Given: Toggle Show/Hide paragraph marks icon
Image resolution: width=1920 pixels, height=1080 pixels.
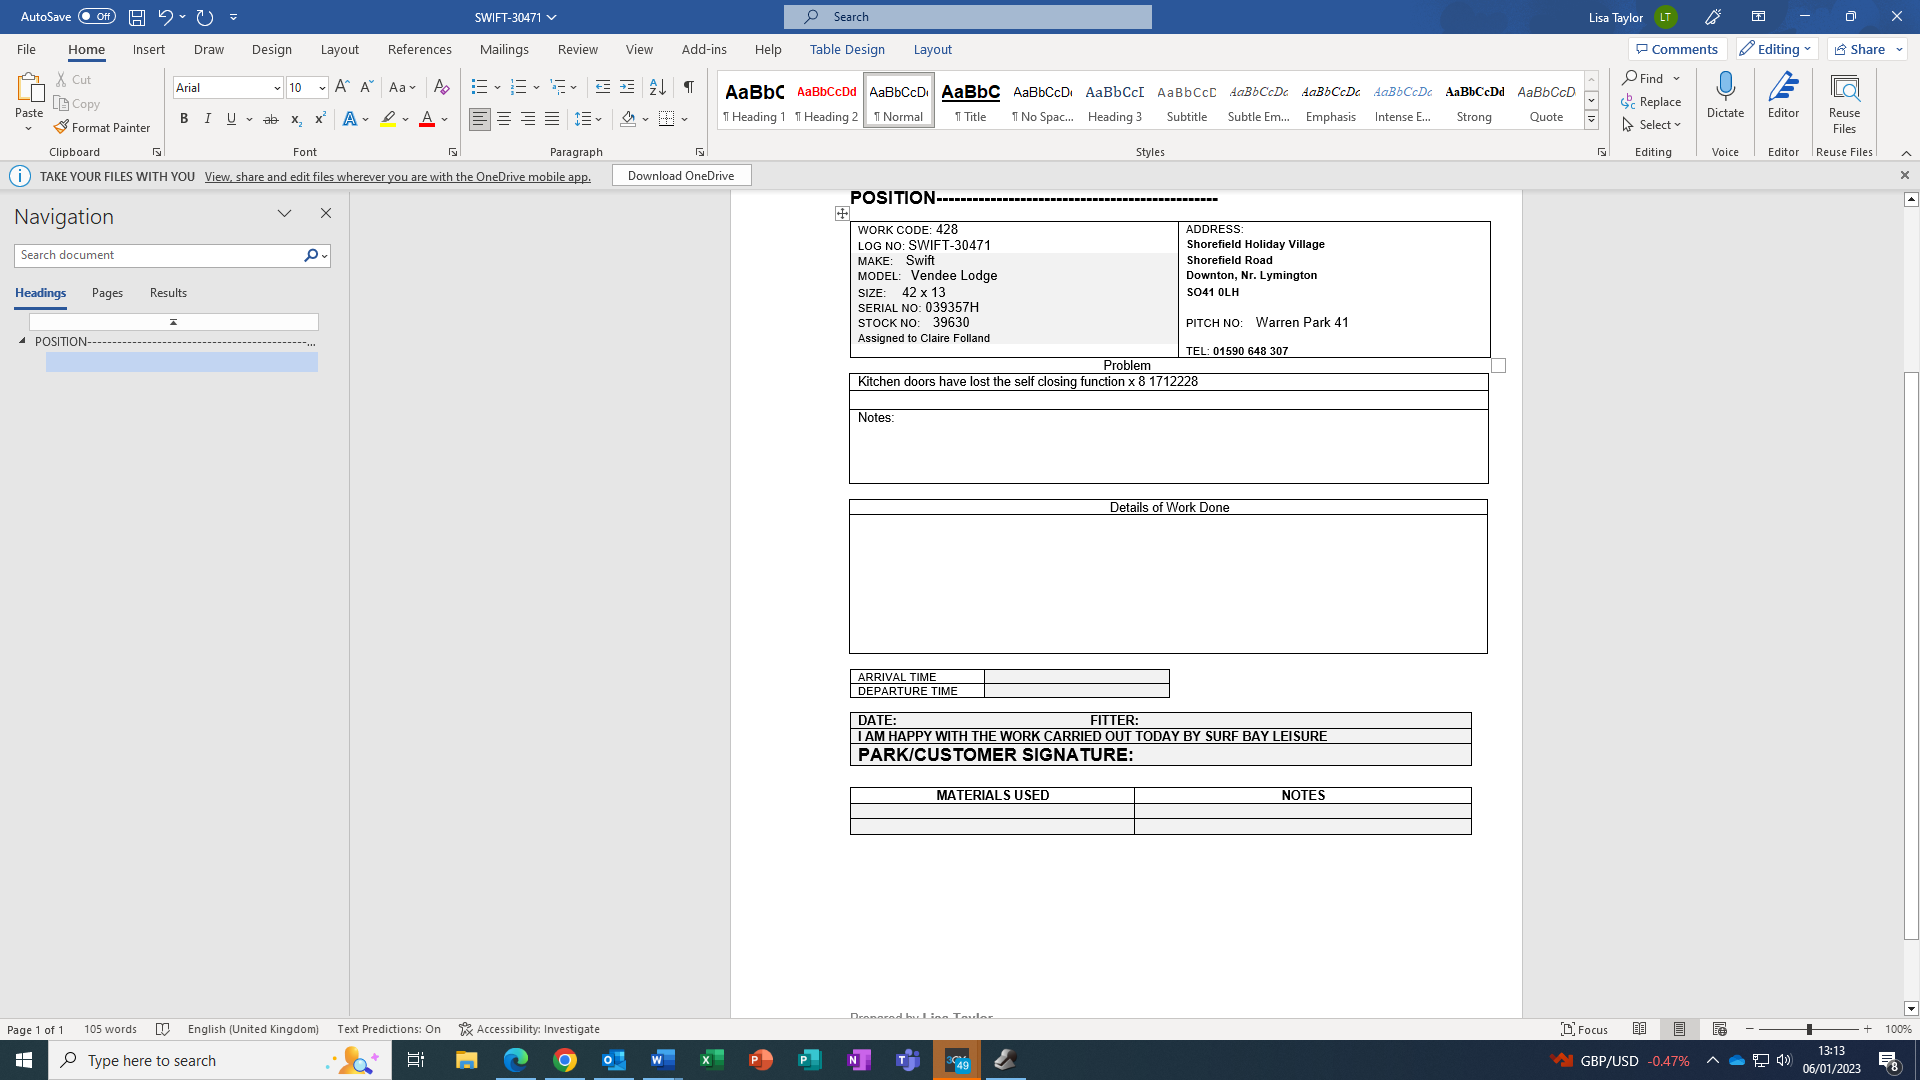Looking at the screenshot, I should [689, 88].
